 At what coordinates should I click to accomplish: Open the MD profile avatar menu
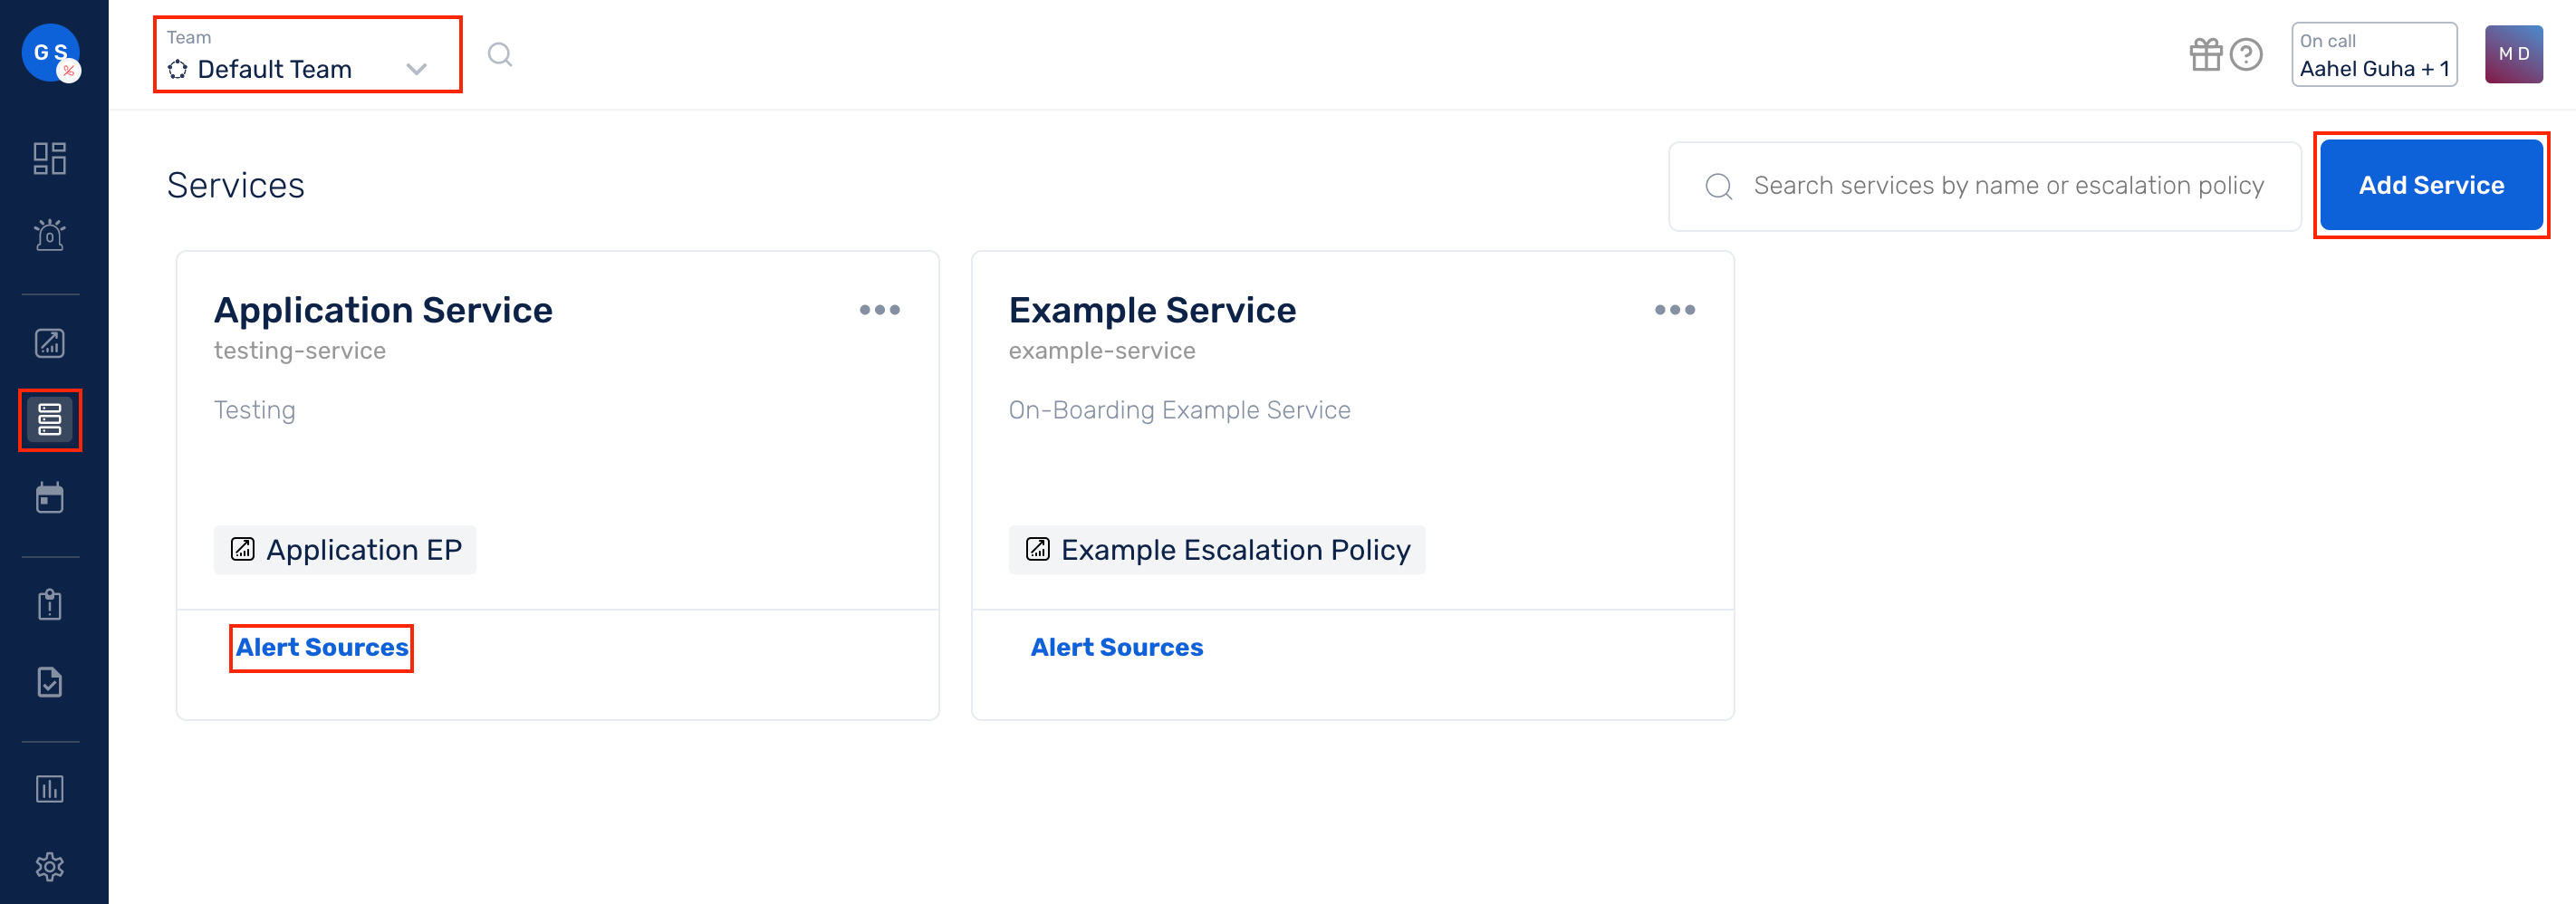[x=2514, y=54]
